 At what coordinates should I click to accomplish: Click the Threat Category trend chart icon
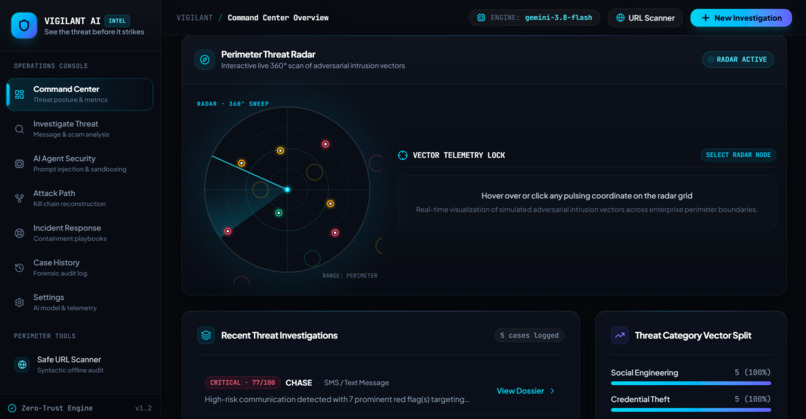click(620, 335)
